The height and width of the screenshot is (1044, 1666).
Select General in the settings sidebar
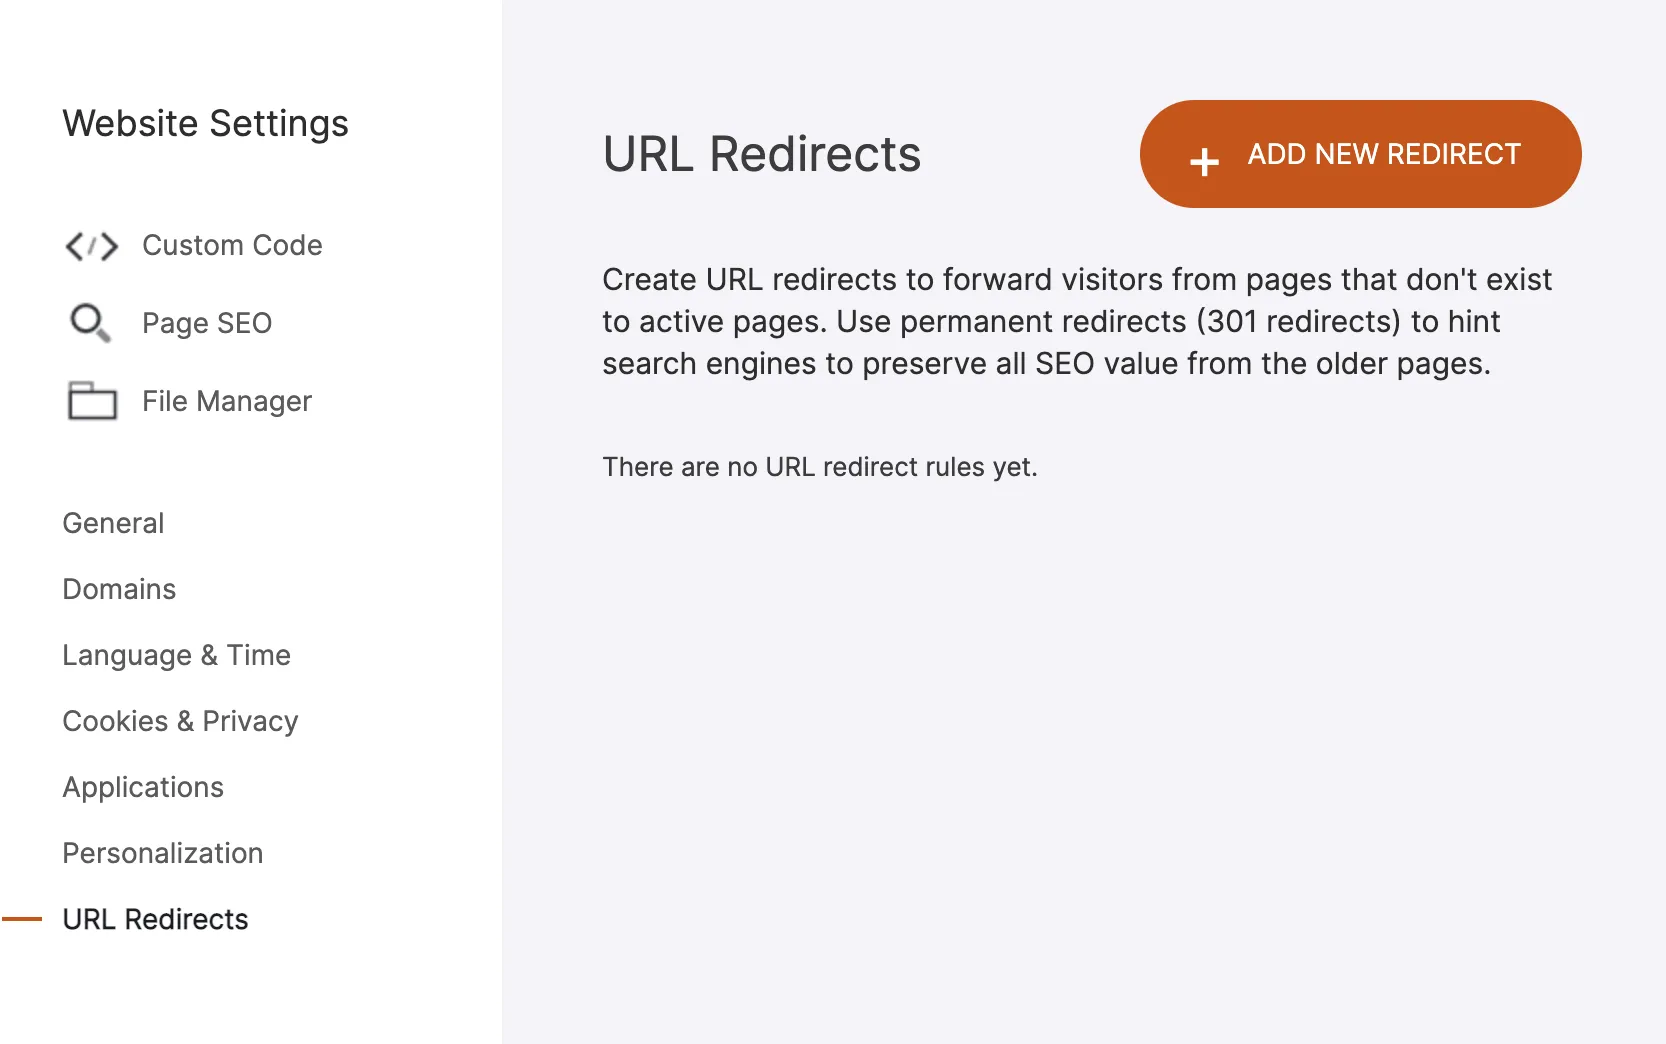click(x=113, y=524)
